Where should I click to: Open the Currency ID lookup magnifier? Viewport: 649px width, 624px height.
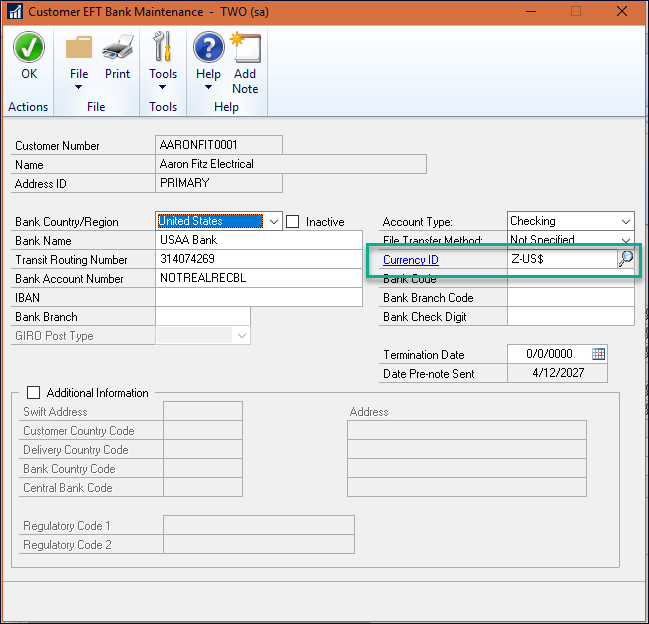625,259
